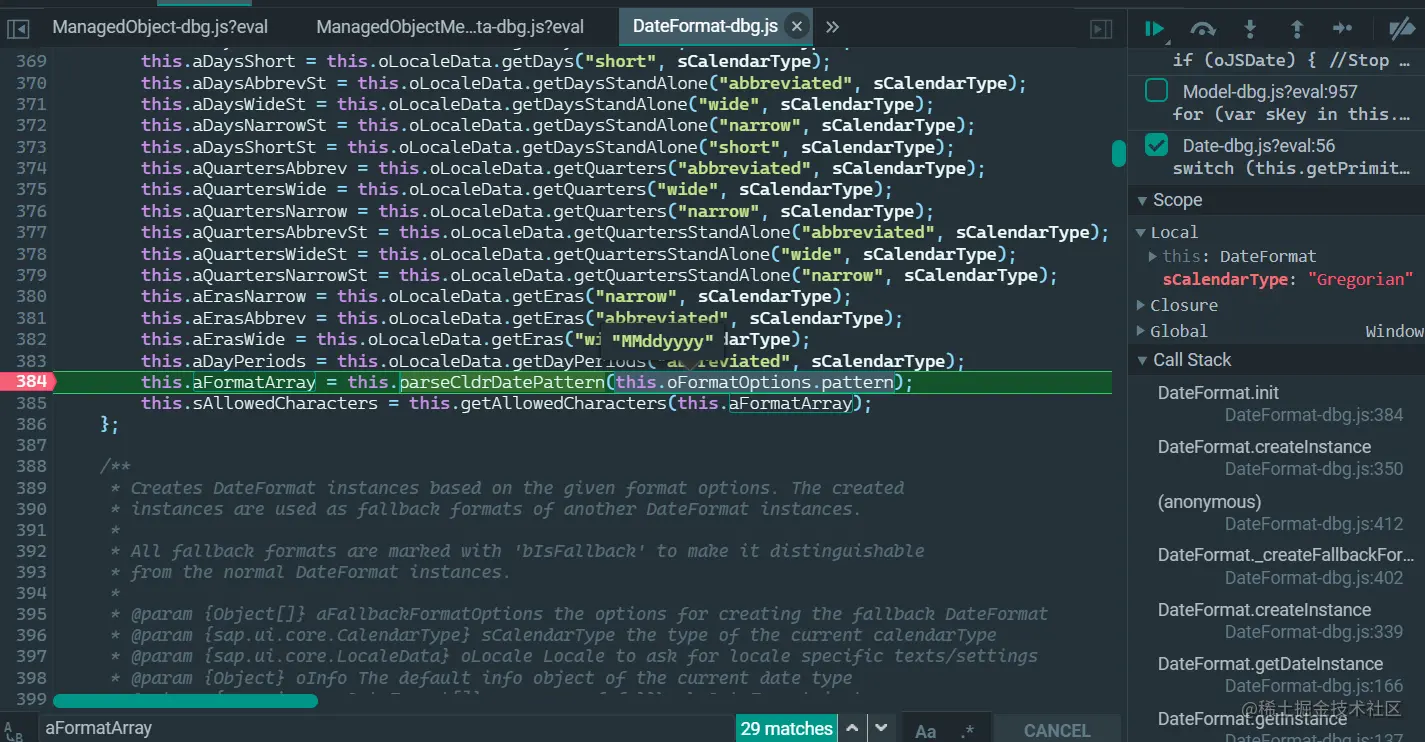Image resolution: width=1425 pixels, height=742 pixels.
Task: Toggle the replace field icon in search bar
Action: tap(14, 729)
